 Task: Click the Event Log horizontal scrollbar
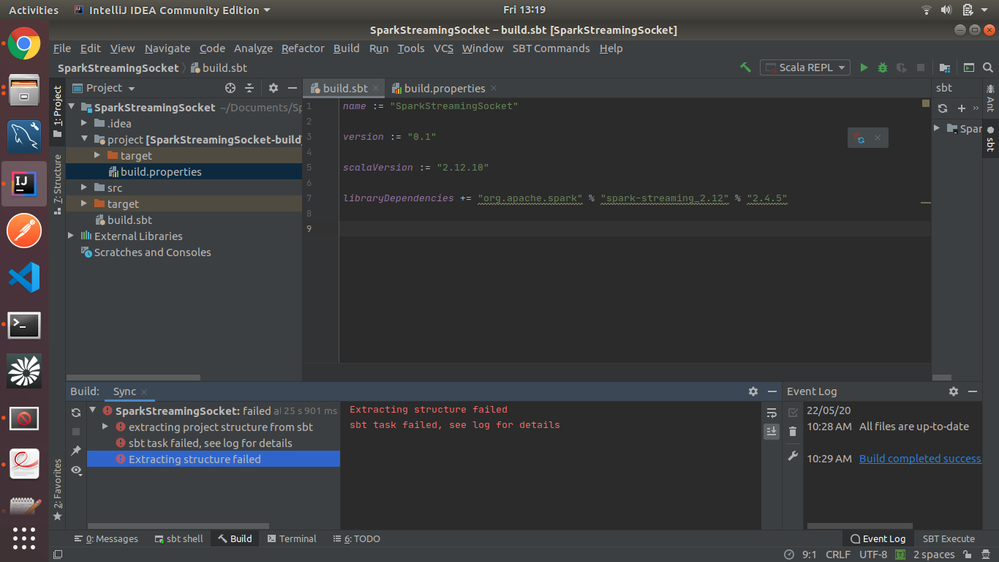pyautogui.click(x=859, y=526)
